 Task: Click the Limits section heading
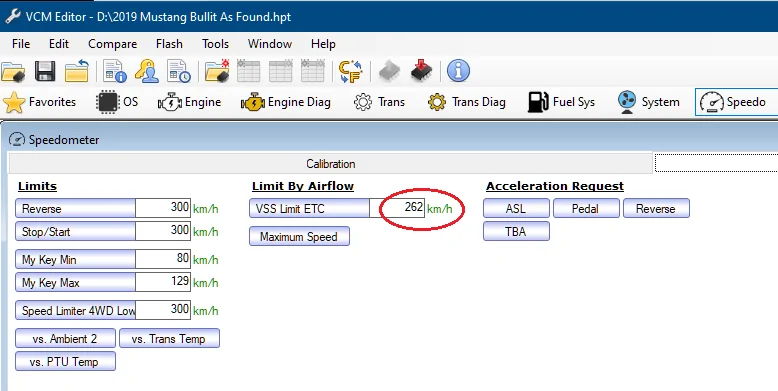point(37,187)
